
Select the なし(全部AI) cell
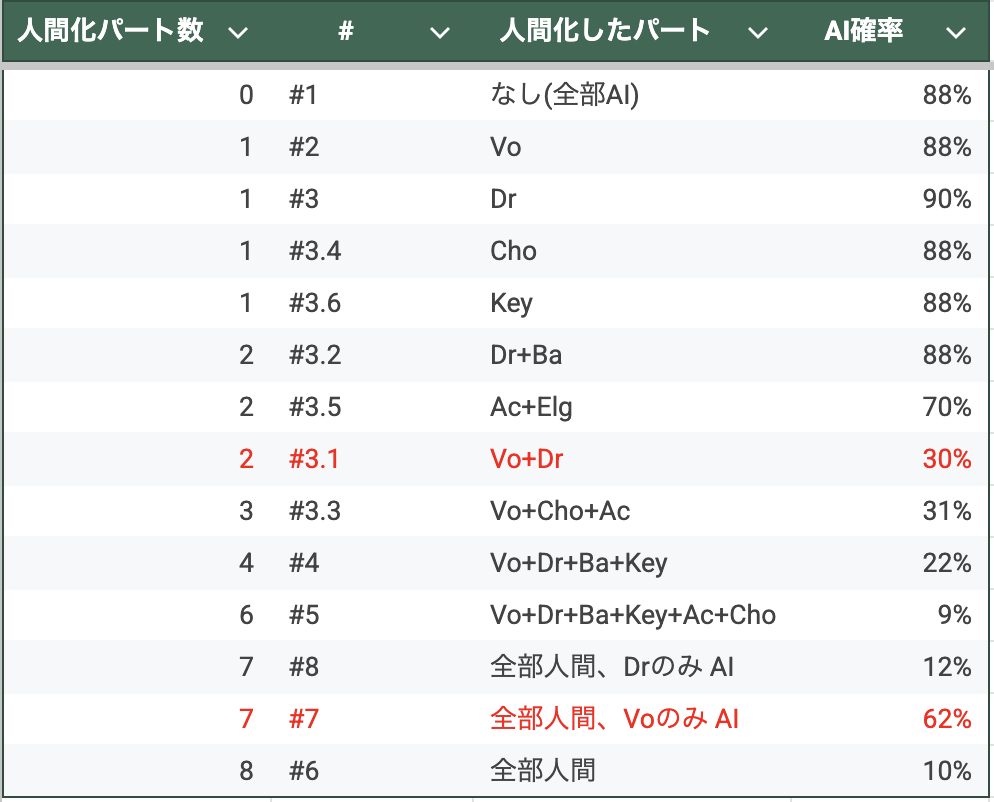(564, 95)
